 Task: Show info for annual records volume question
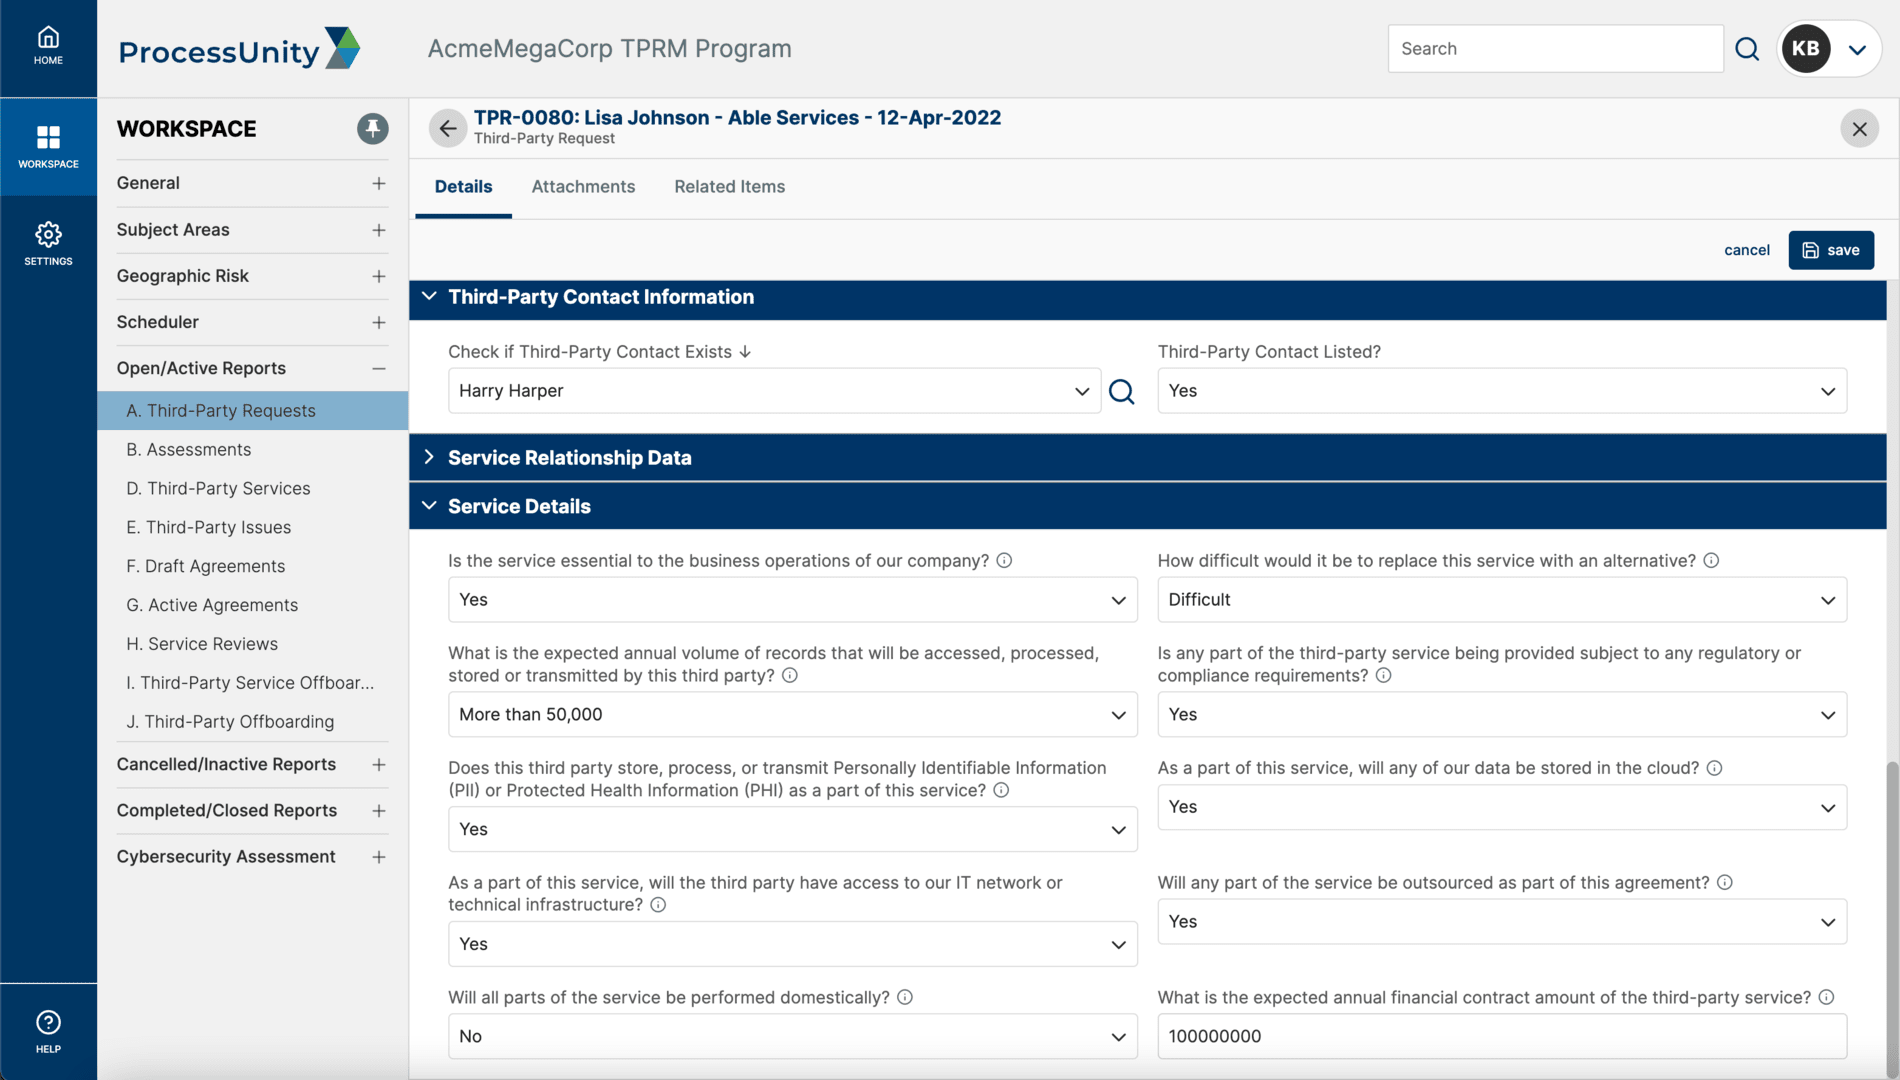(790, 676)
